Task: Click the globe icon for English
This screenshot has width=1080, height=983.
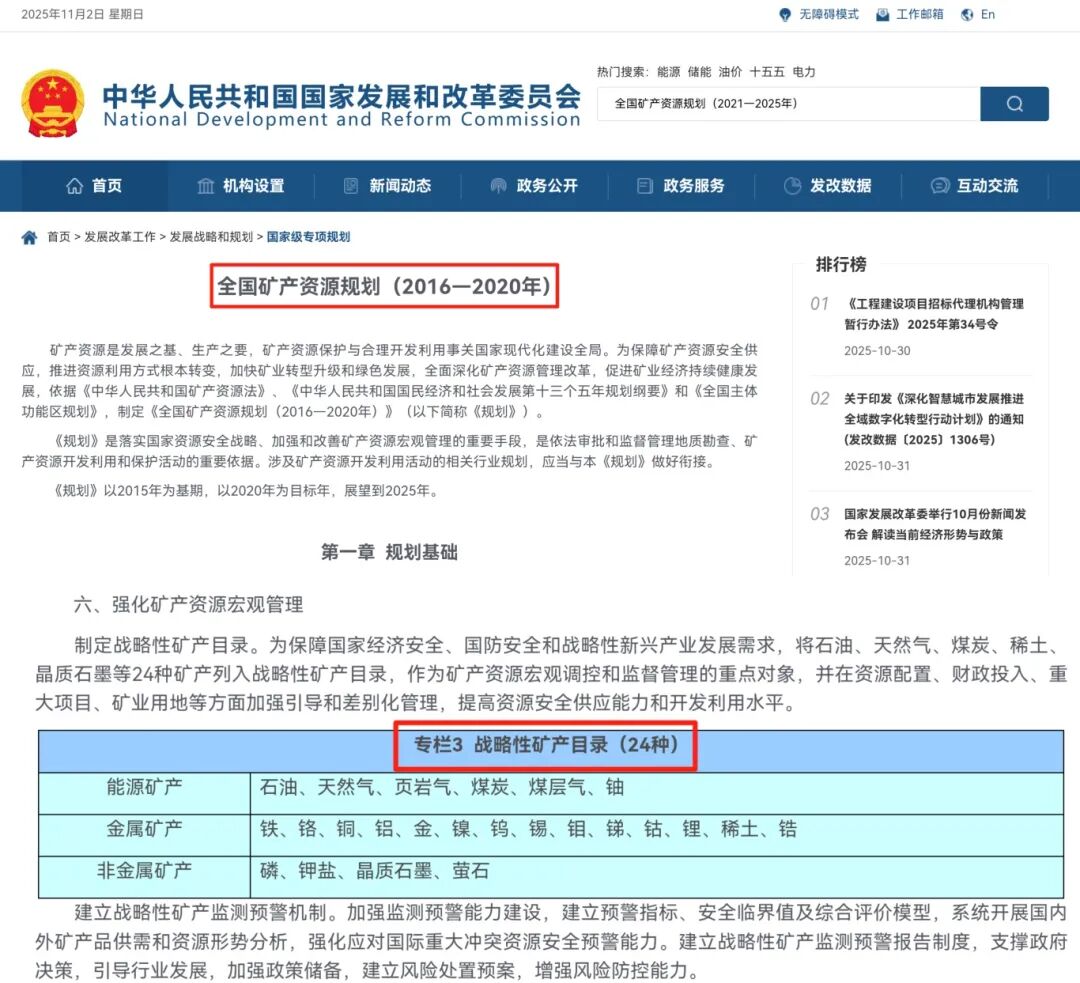Action: tap(967, 15)
